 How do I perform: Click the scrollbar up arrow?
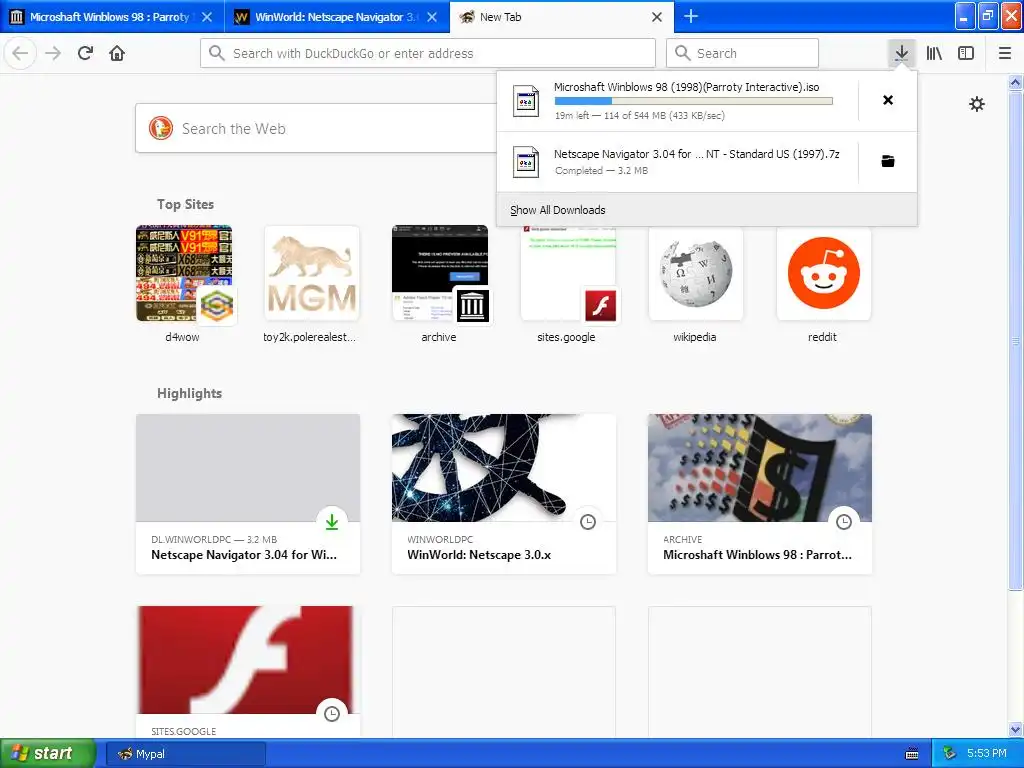pyautogui.click(x=1015, y=82)
